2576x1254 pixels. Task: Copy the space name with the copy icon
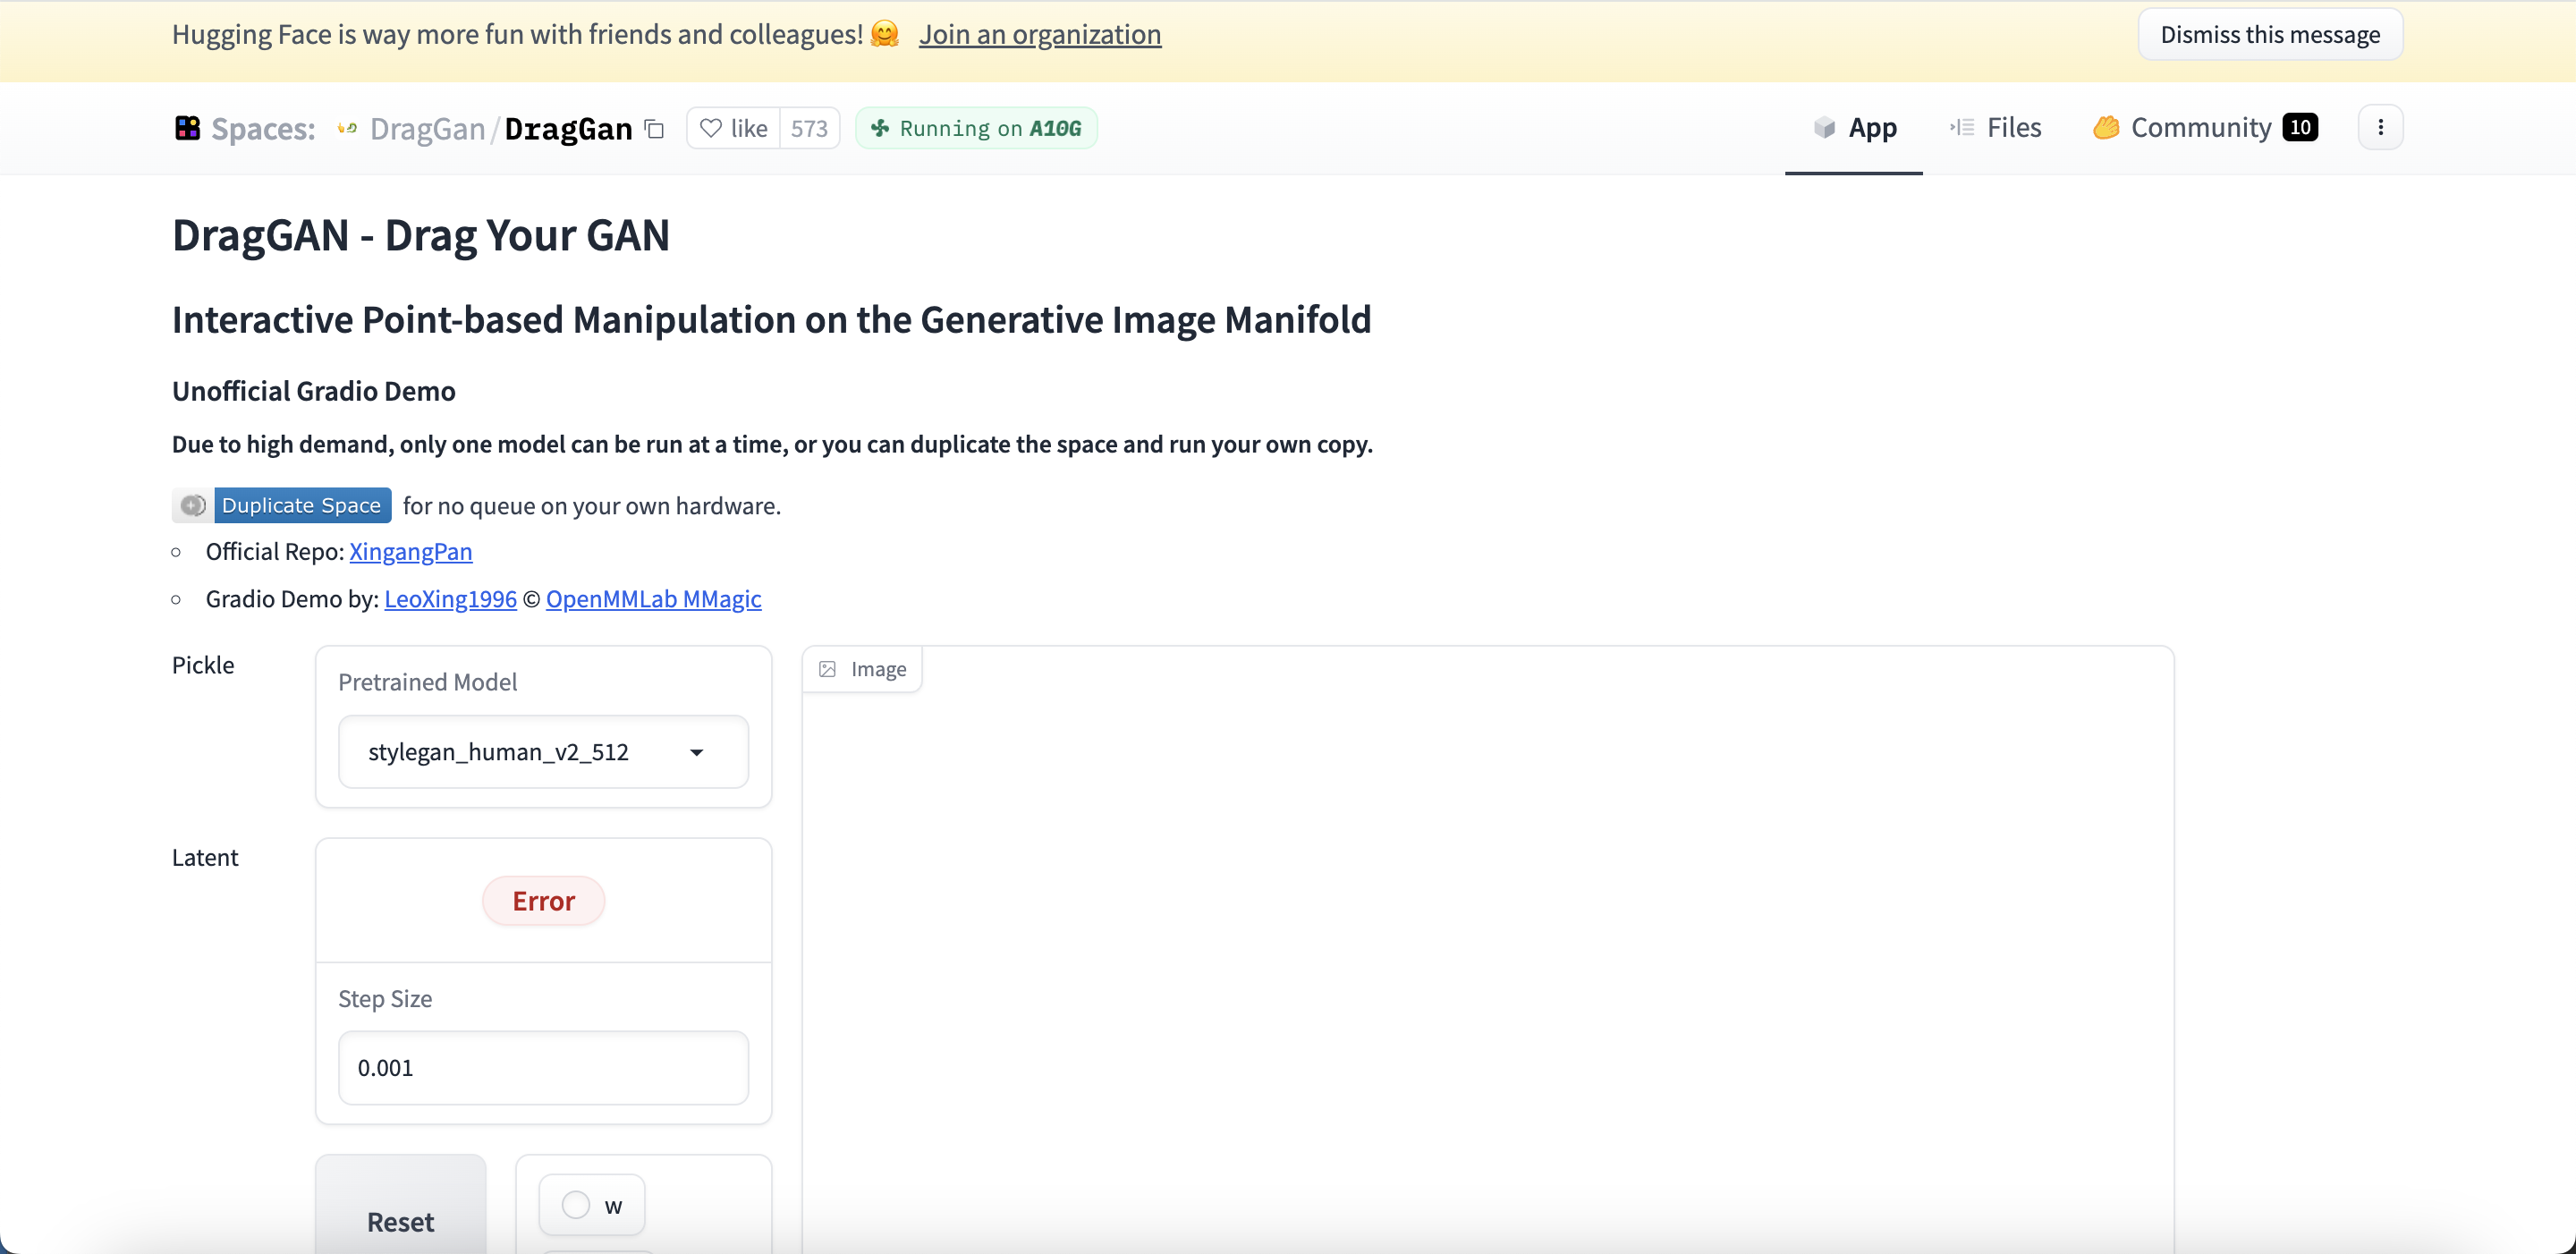pyautogui.click(x=655, y=128)
